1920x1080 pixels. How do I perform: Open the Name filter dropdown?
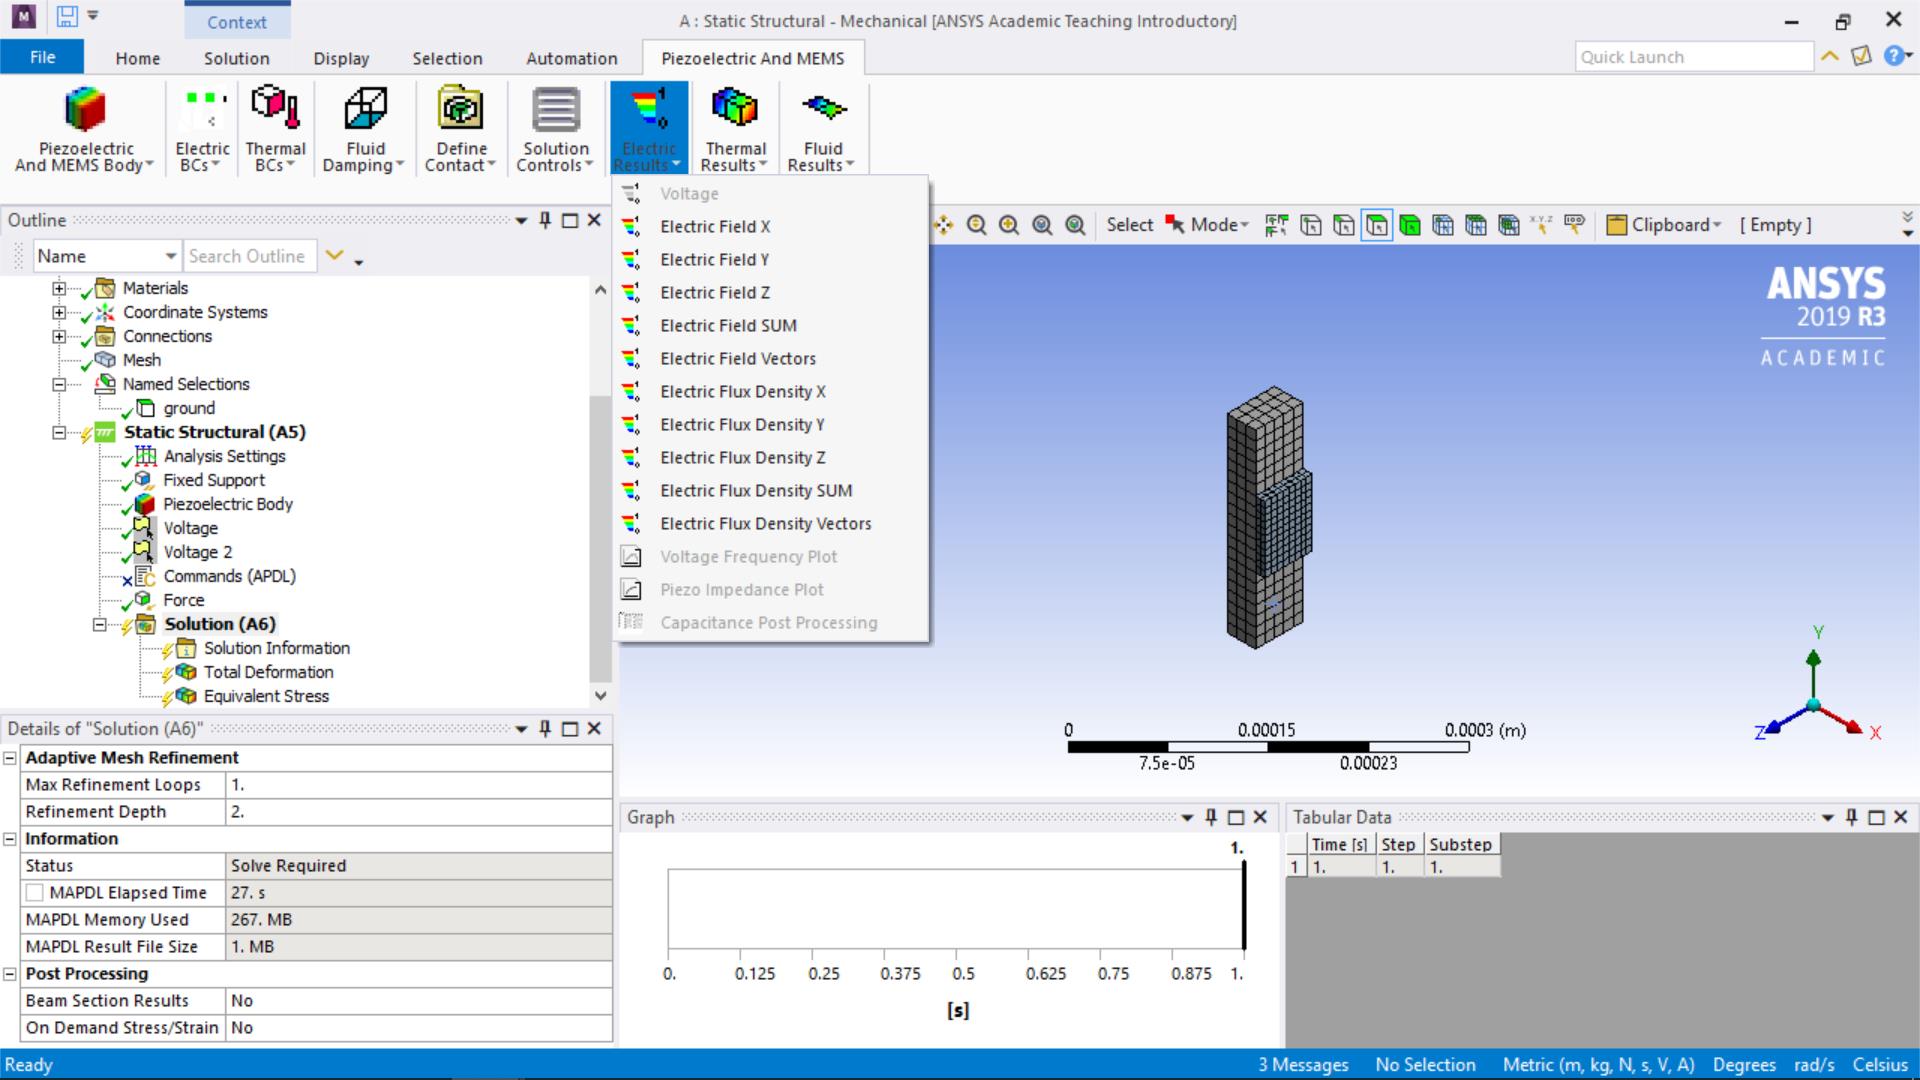coord(107,256)
